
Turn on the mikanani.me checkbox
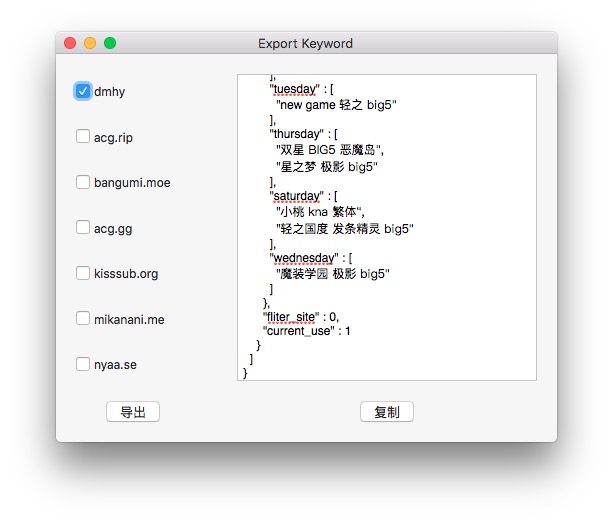(x=82, y=318)
